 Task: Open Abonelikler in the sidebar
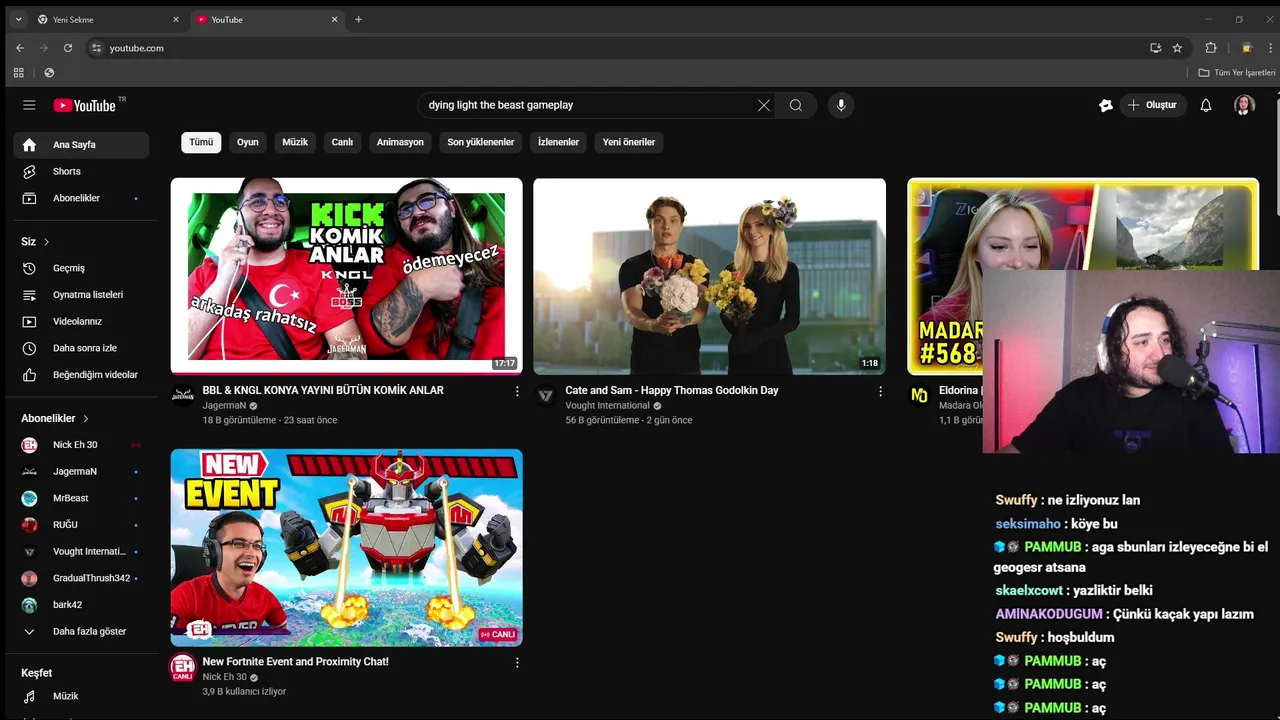(81, 198)
